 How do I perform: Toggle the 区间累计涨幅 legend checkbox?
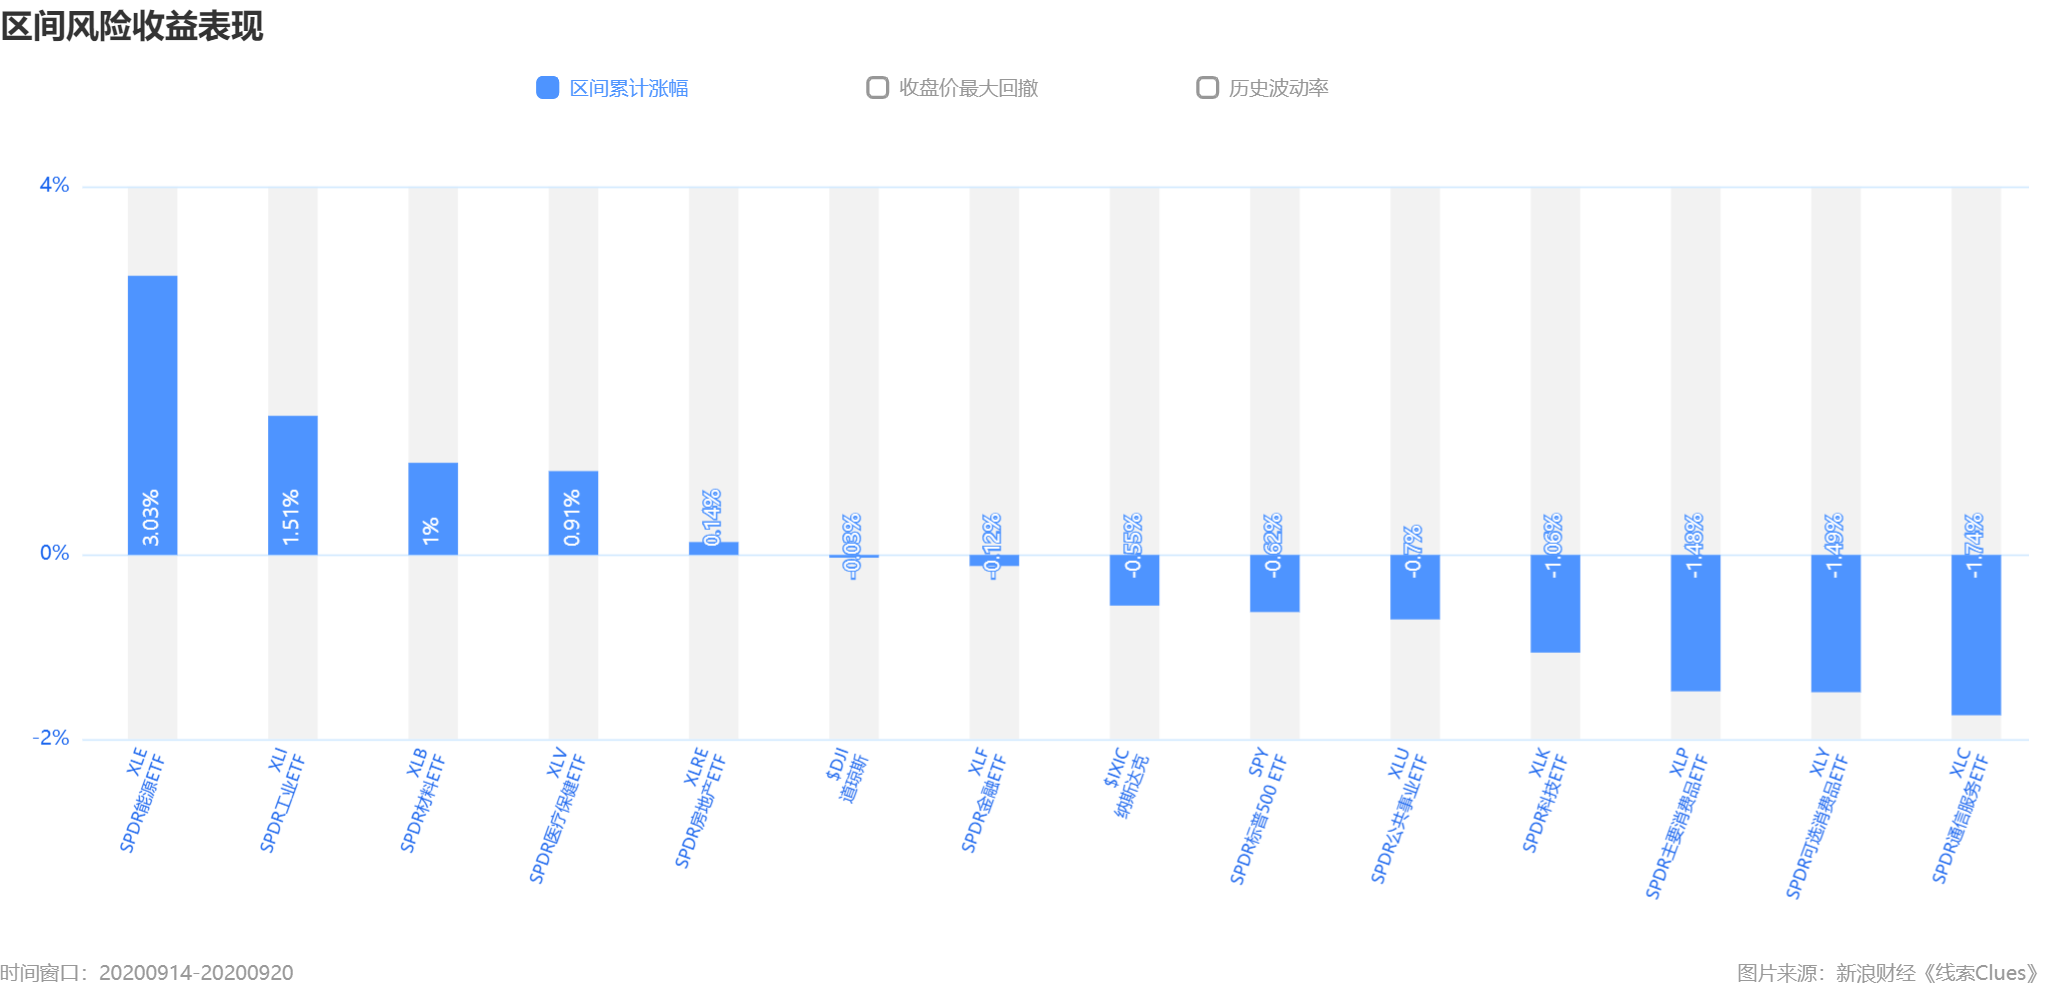pyautogui.click(x=547, y=88)
